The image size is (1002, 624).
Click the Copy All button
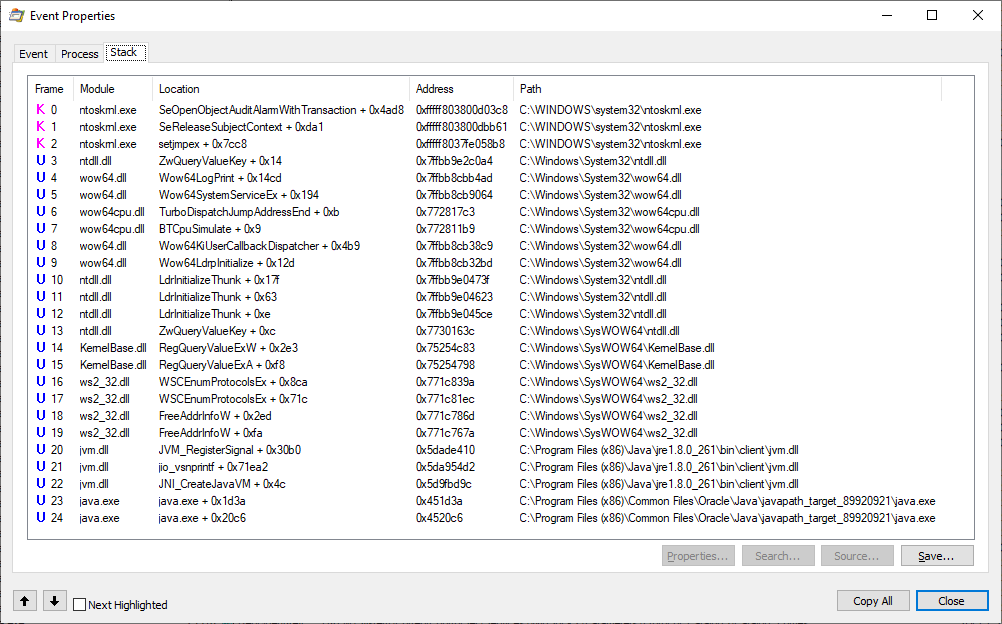point(872,601)
